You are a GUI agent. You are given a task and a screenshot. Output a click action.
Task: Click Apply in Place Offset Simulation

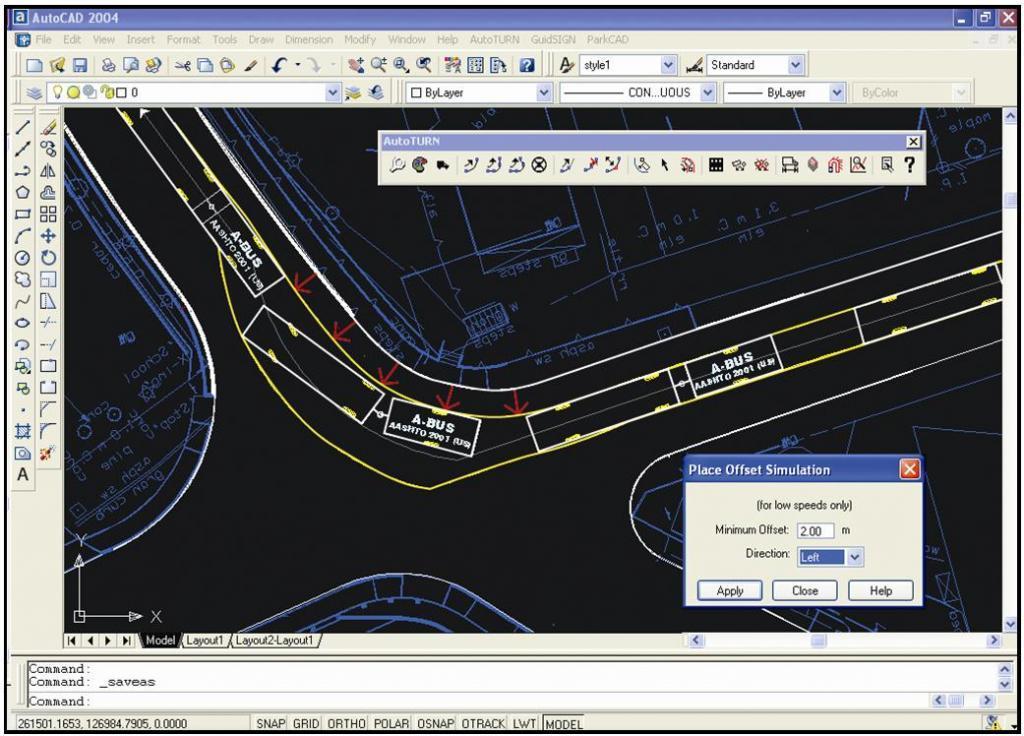(x=729, y=590)
